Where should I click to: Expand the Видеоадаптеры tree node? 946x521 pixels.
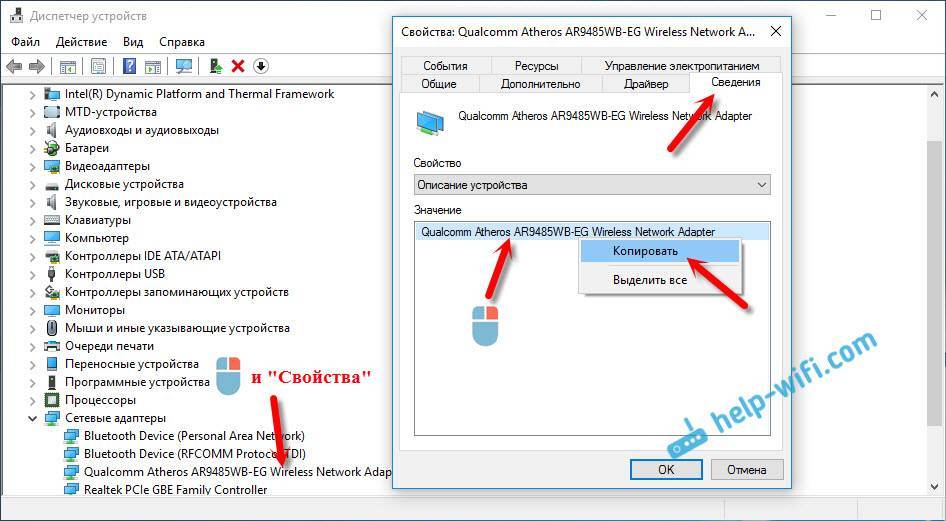point(33,166)
